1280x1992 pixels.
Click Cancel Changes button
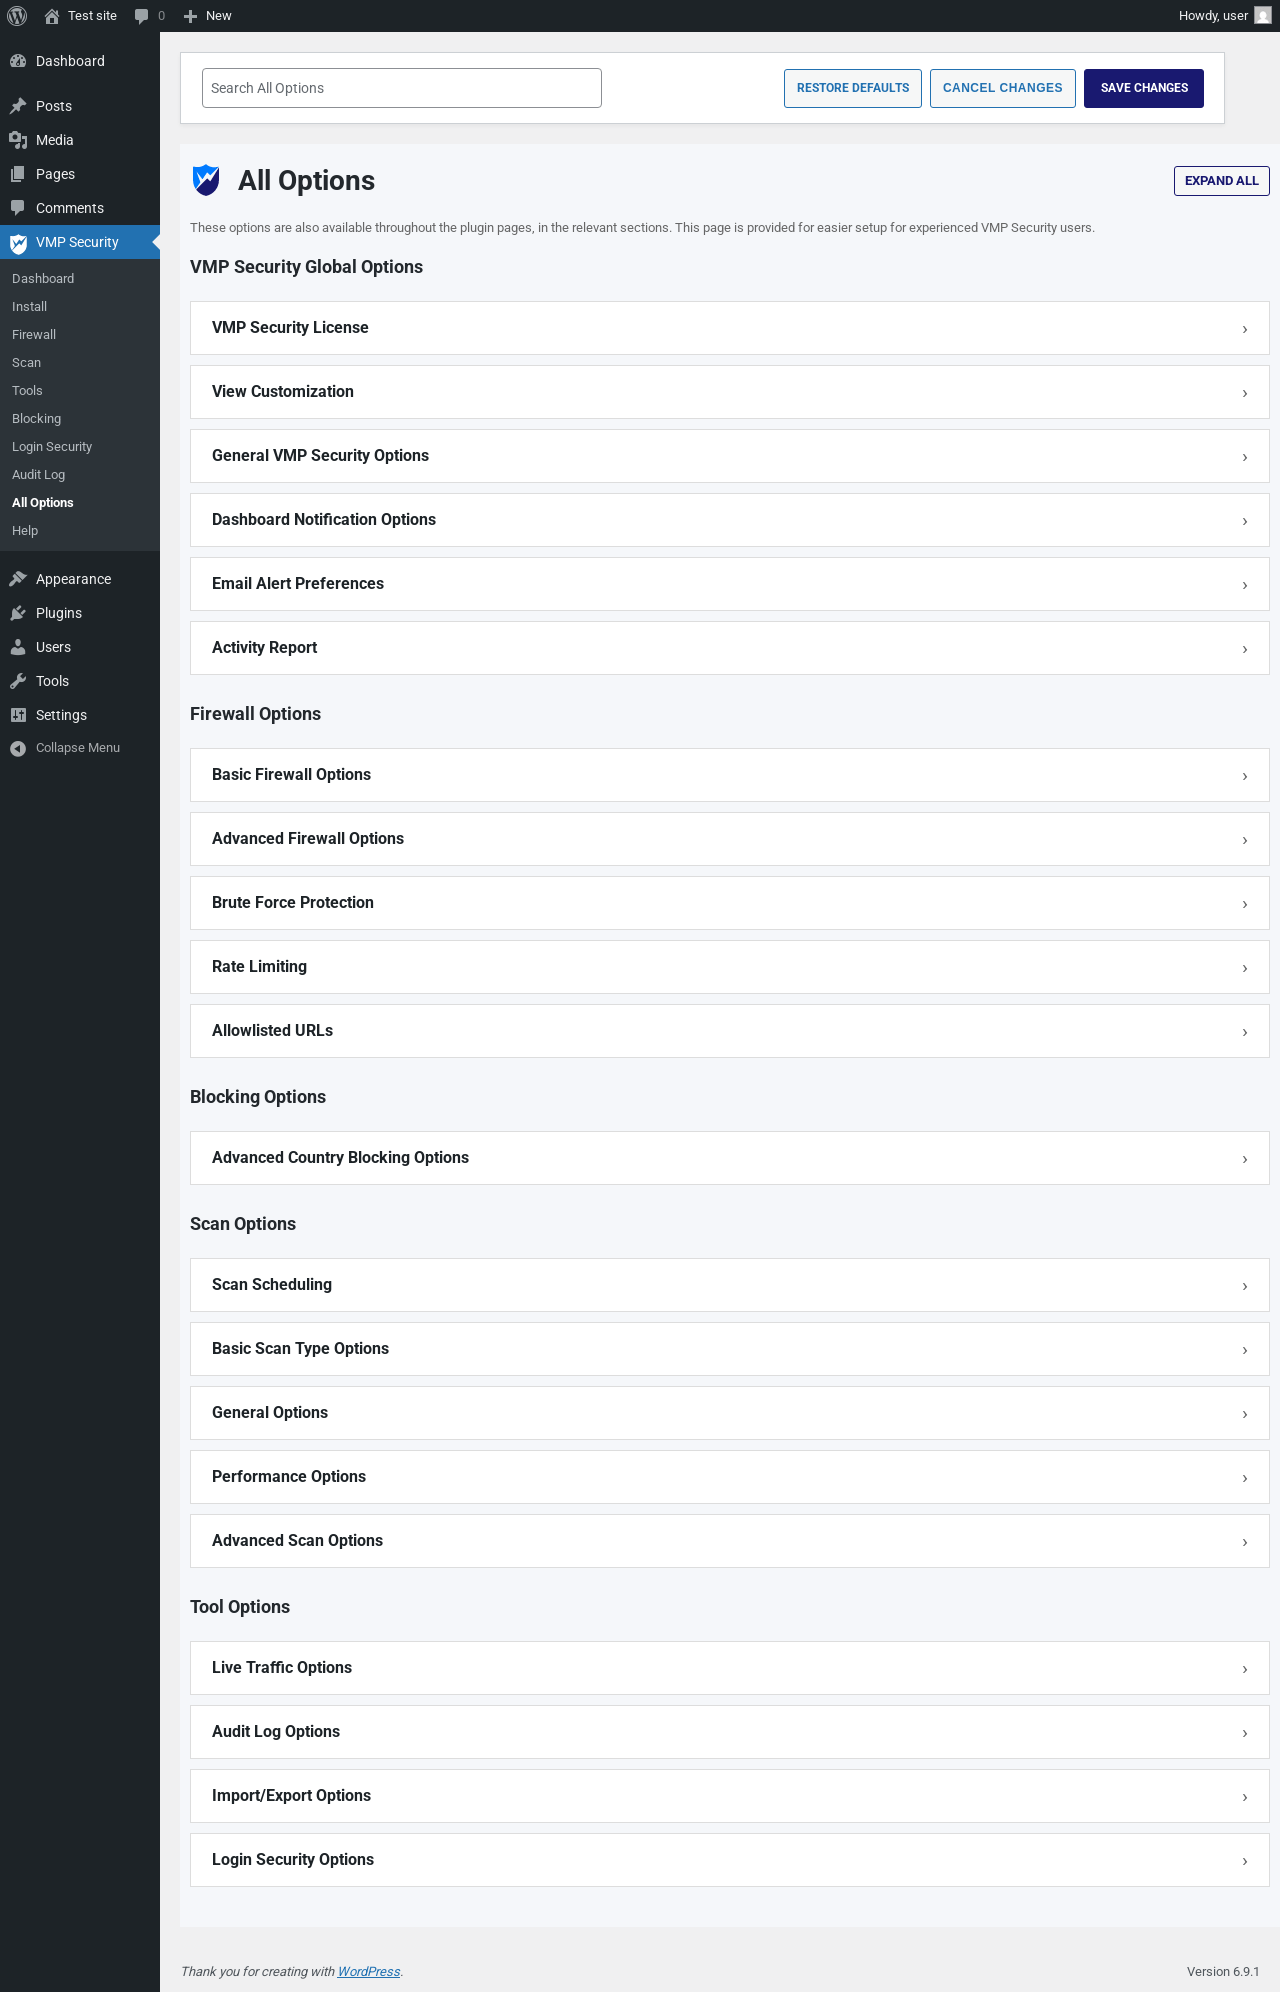[x=1003, y=88]
